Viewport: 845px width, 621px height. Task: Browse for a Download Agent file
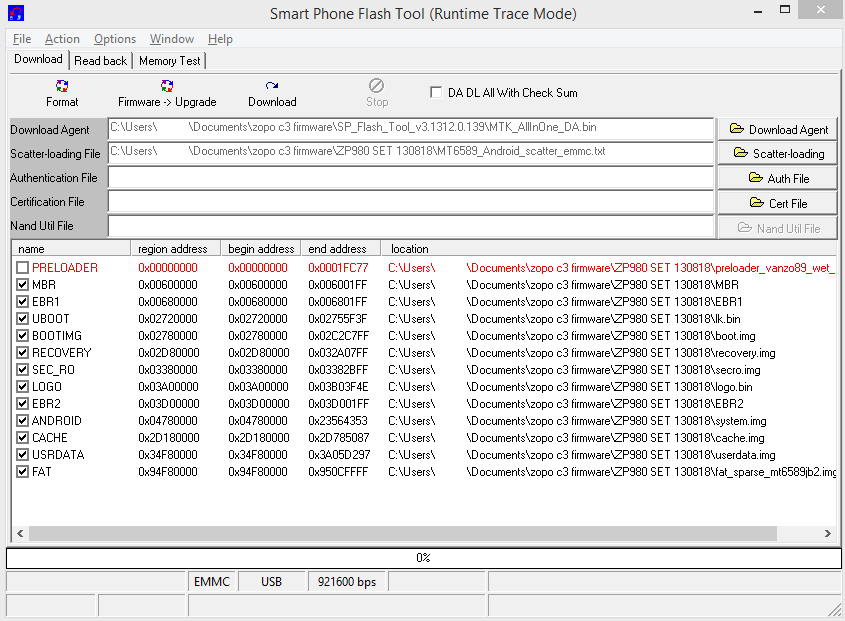(x=778, y=129)
